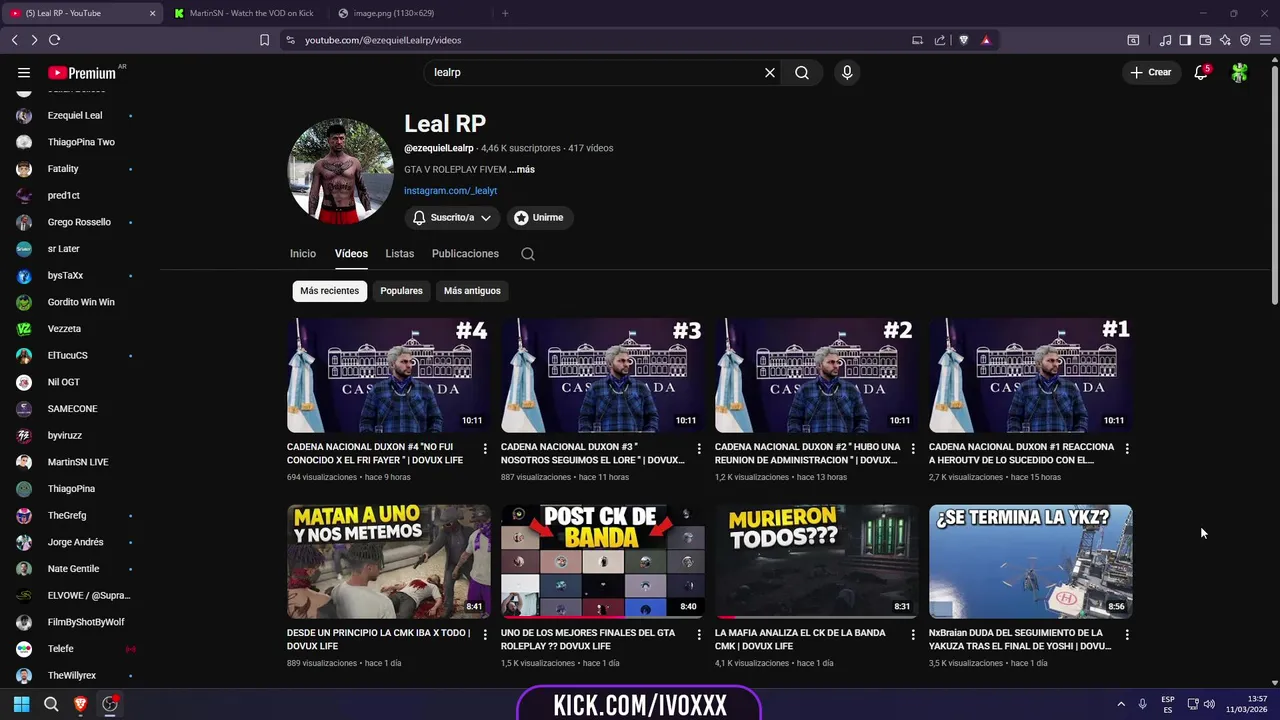
Task: Search within the channel using the magnifier
Action: 528,254
